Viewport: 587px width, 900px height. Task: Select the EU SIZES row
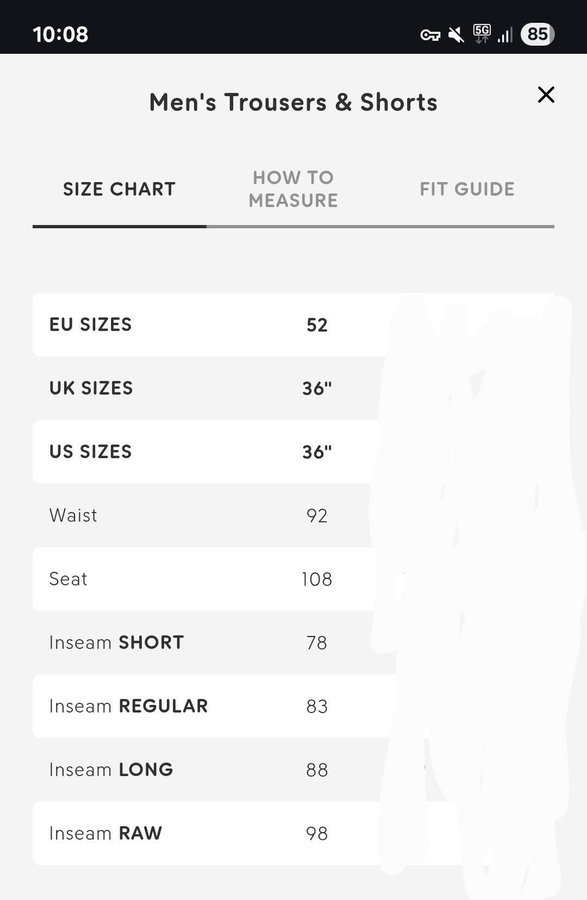click(x=293, y=325)
